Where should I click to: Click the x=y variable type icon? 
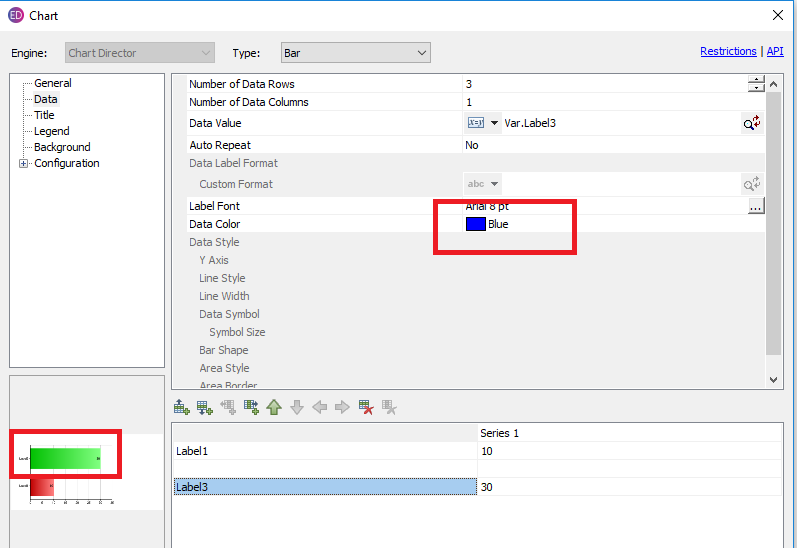pos(475,123)
